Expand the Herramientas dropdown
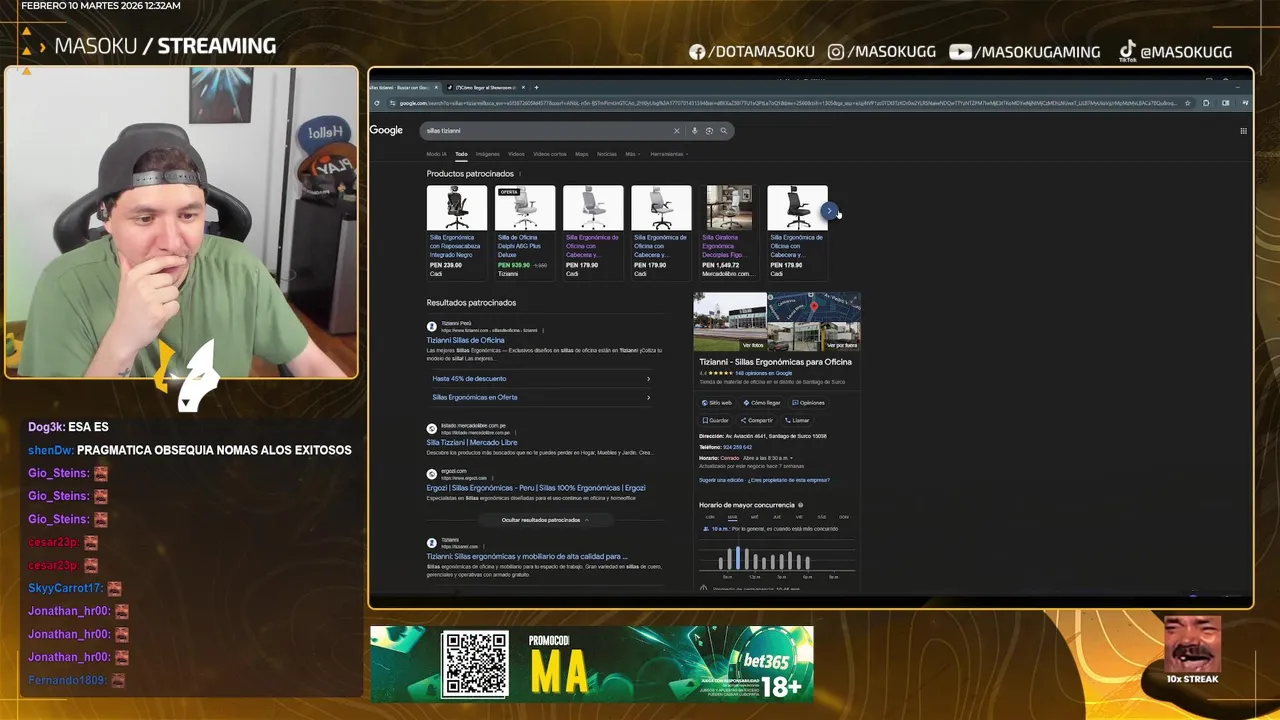1280x720 pixels. tap(669, 154)
